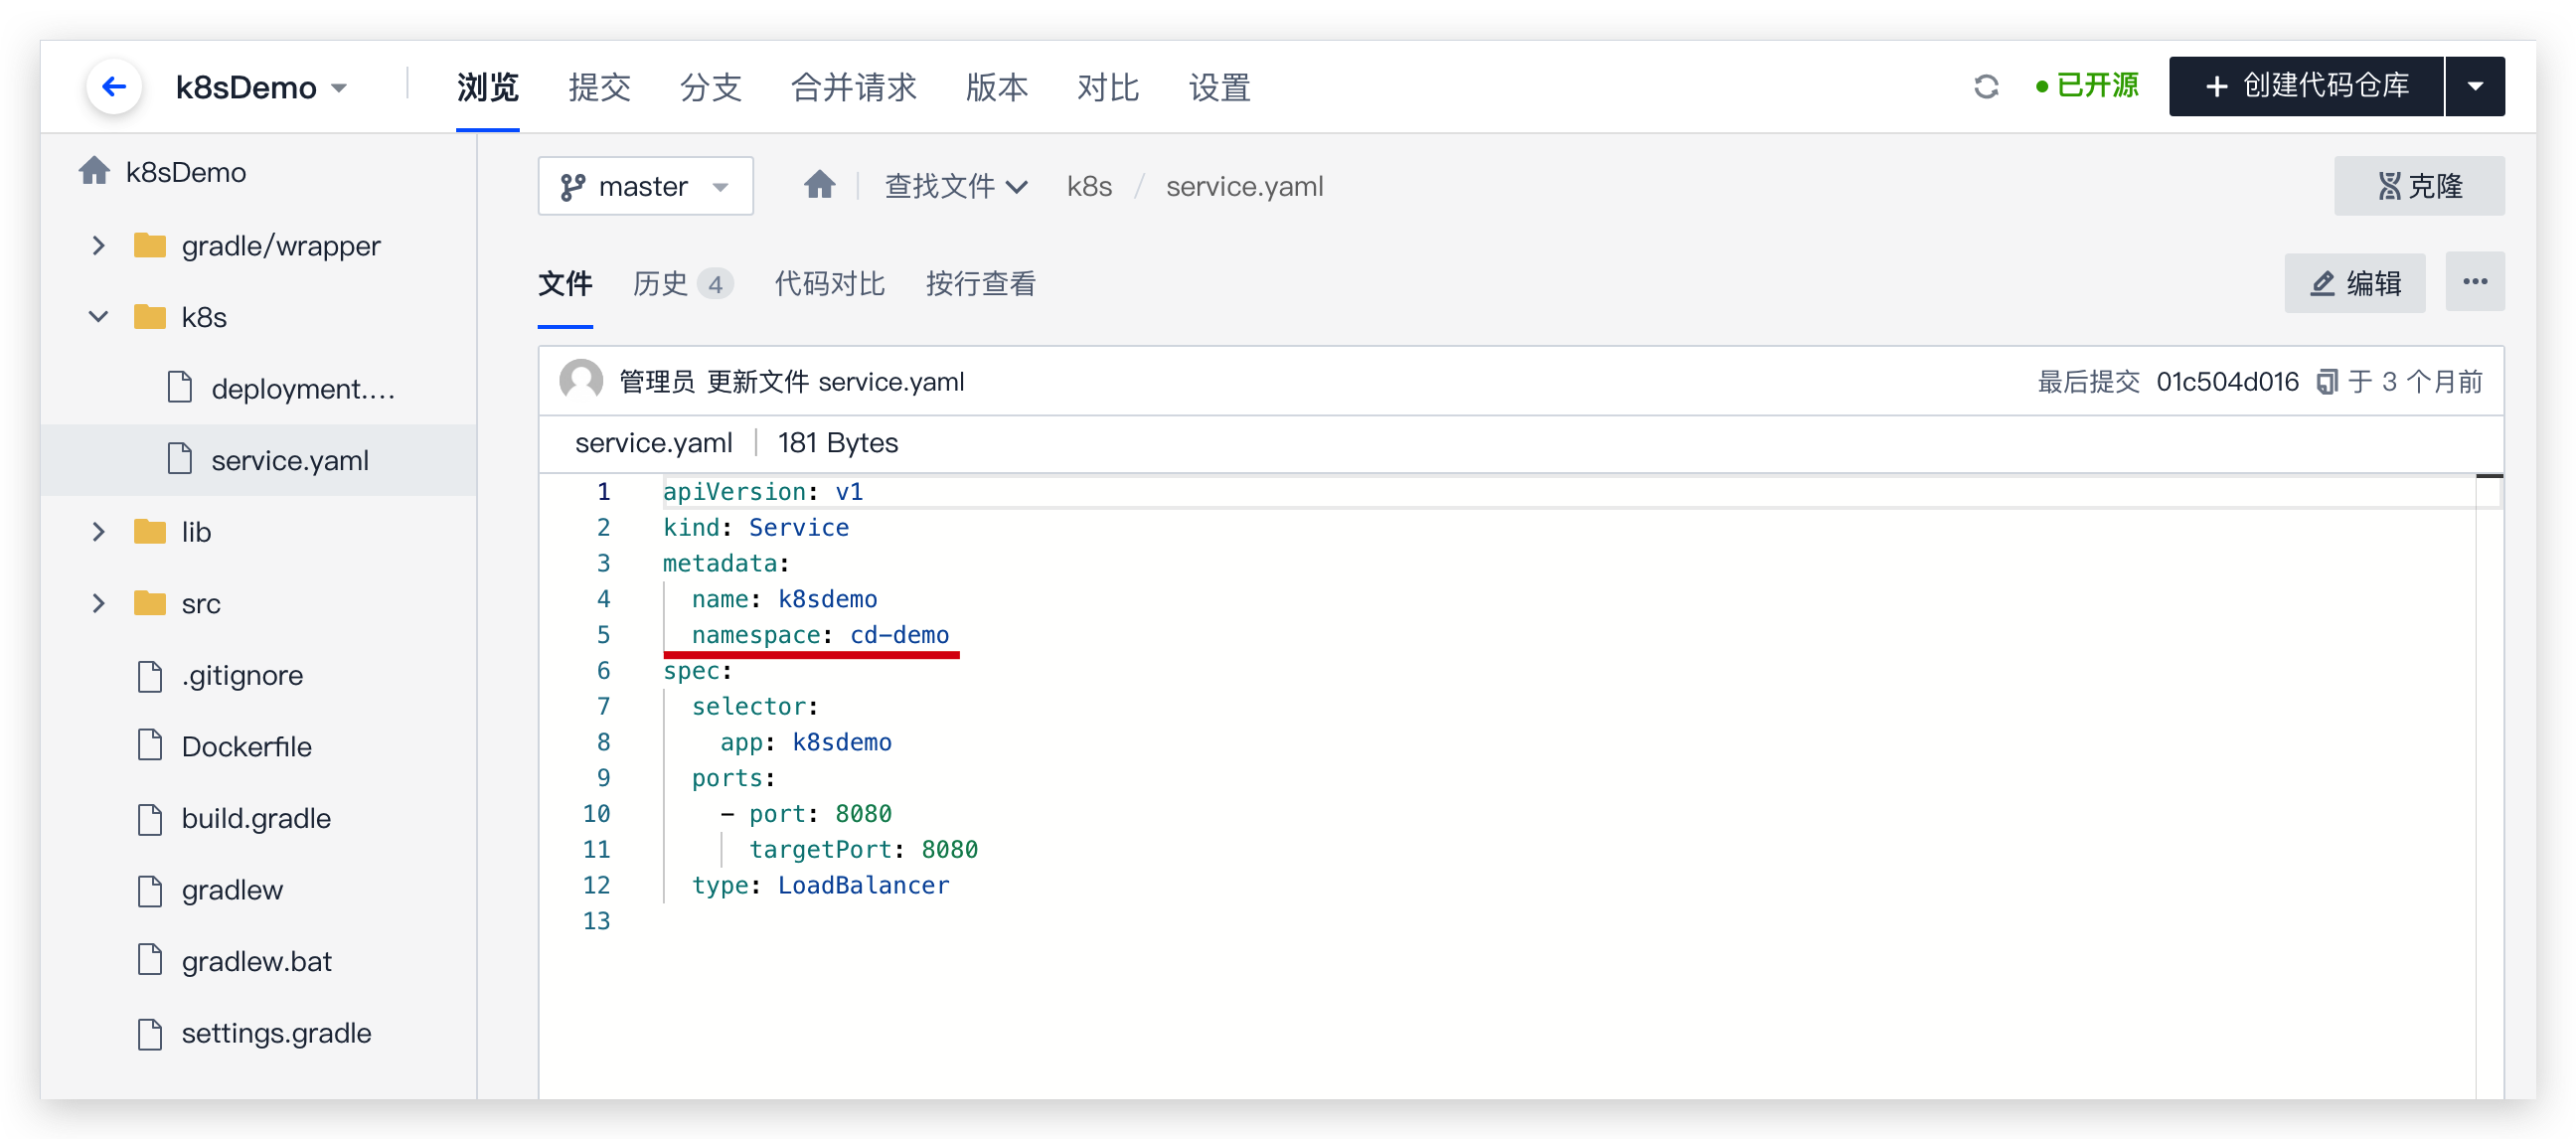Open the gradle/wrapper folder
The width and height of the screenshot is (2576, 1139).
click(x=280, y=245)
